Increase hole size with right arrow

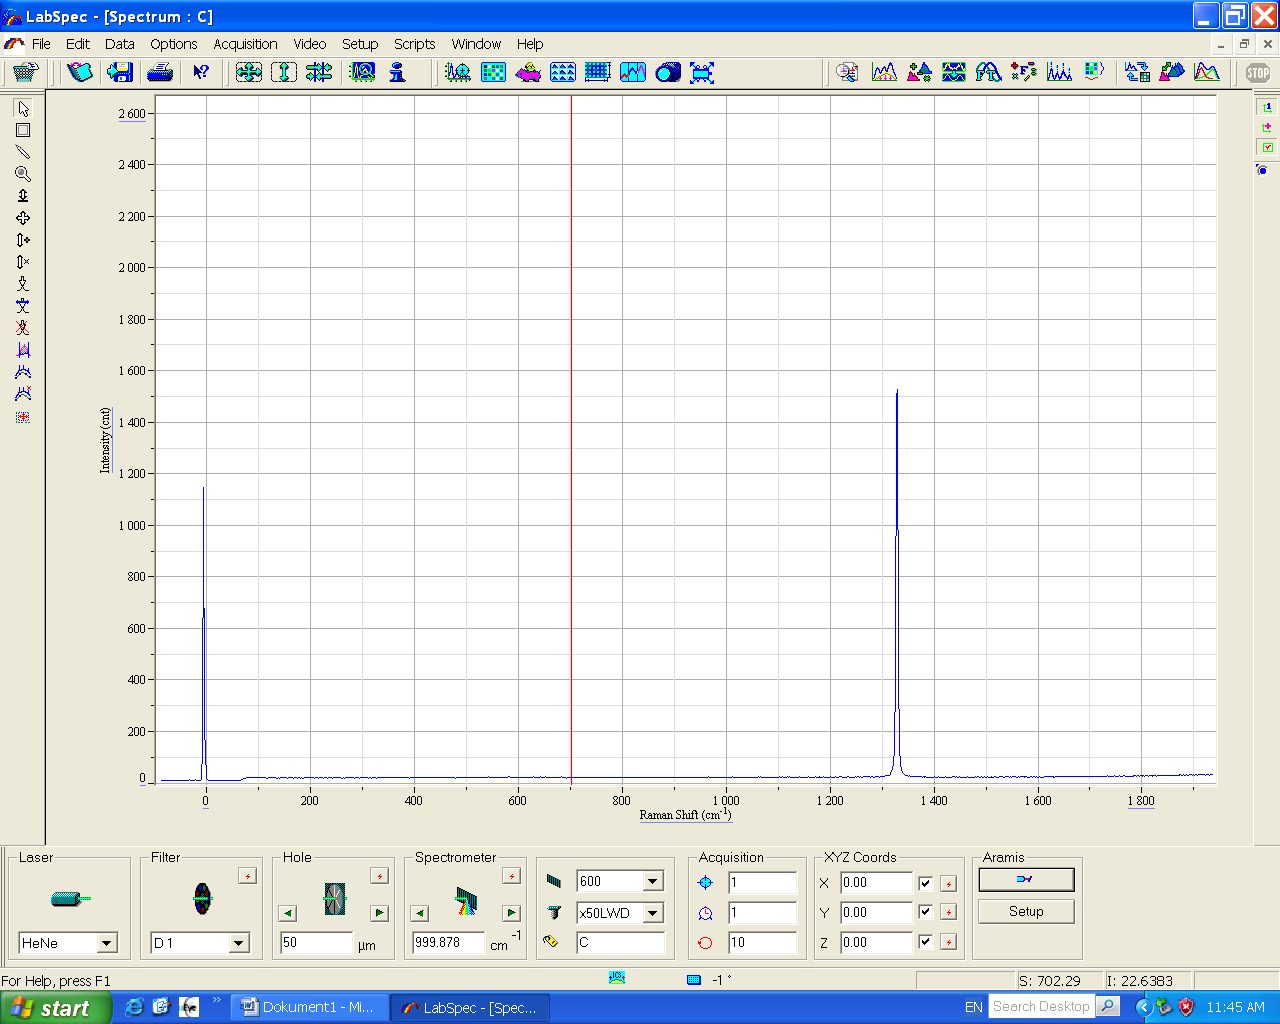coord(379,913)
